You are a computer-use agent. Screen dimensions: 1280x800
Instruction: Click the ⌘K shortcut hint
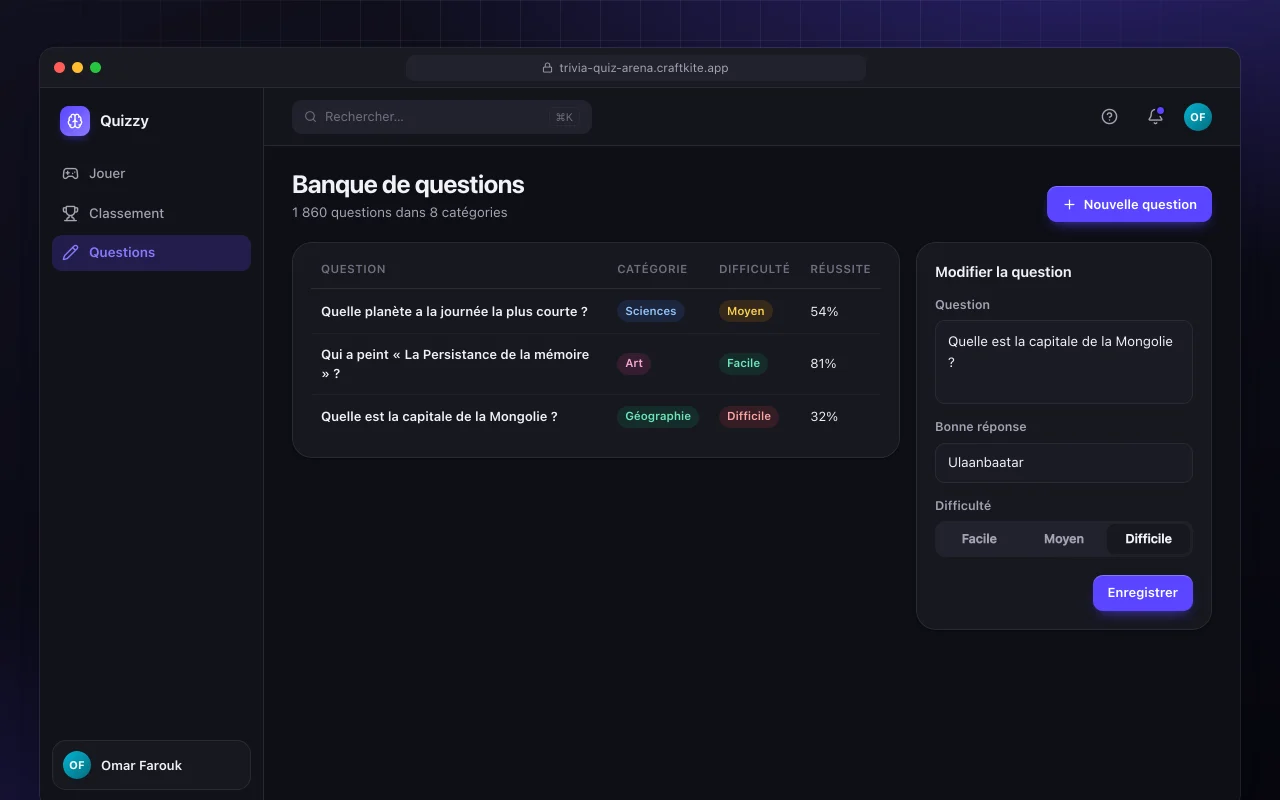(564, 117)
